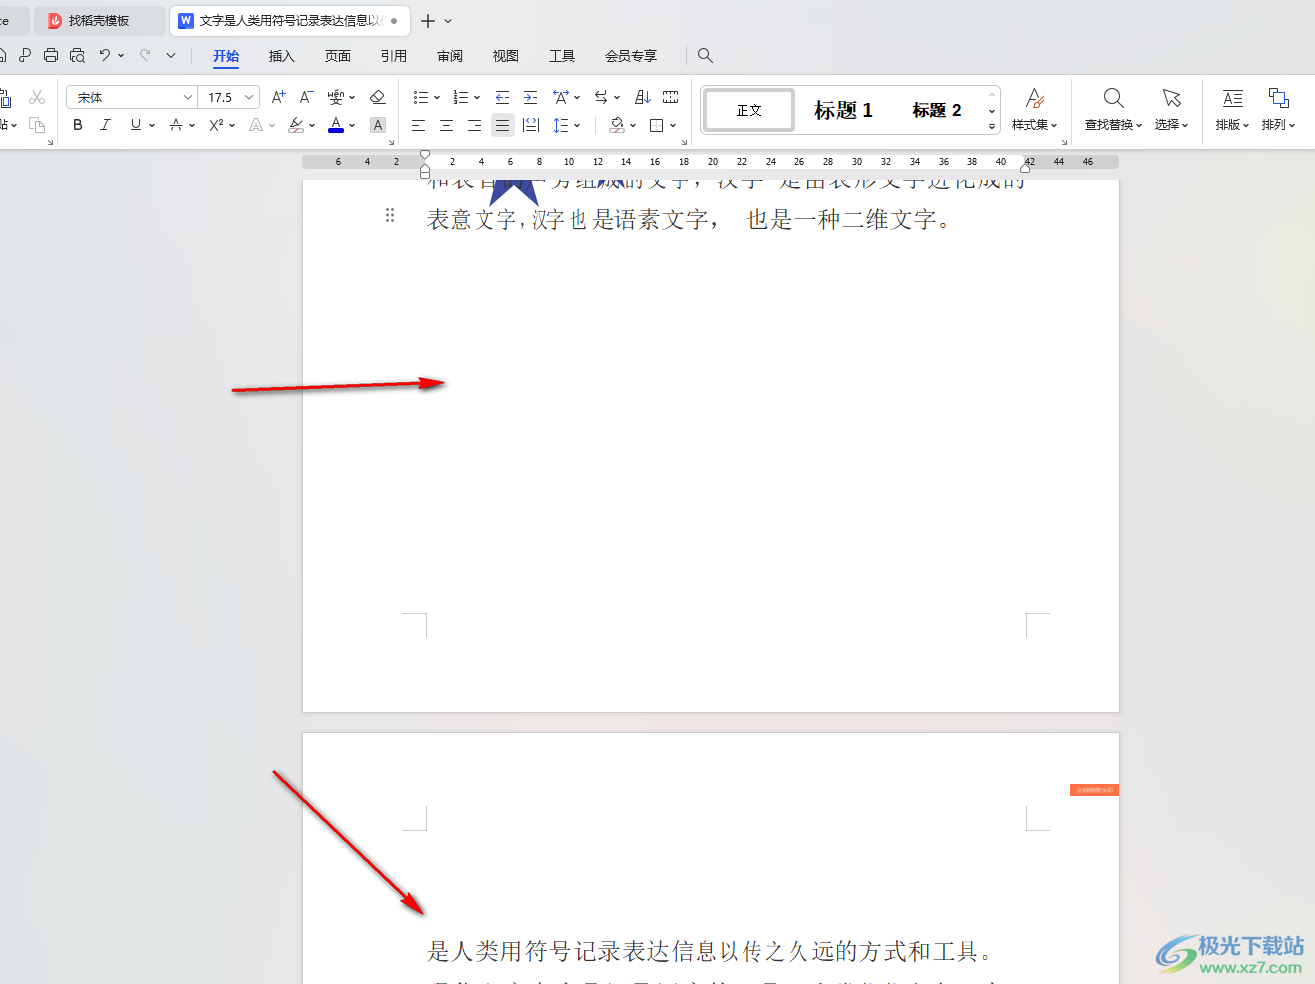
Task: Toggle strikethrough formatting
Action: [176, 125]
